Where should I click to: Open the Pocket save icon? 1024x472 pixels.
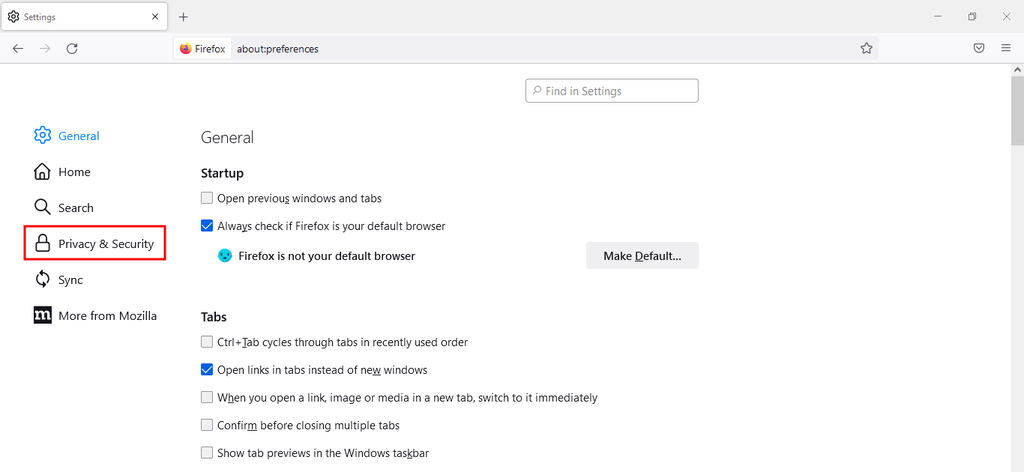pos(979,48)
